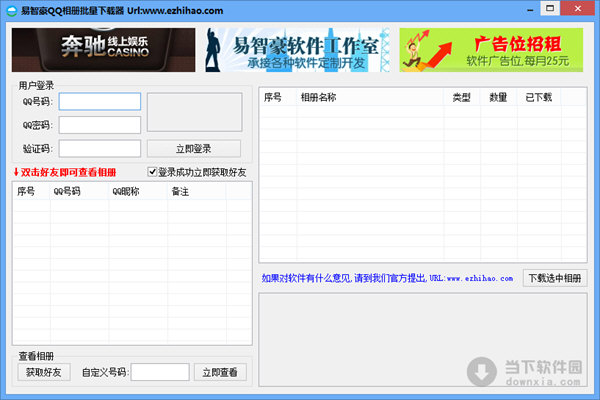Focus the QQ号码 input field
This screenshot has height=400, width=600.
click(x=99, y=102)
